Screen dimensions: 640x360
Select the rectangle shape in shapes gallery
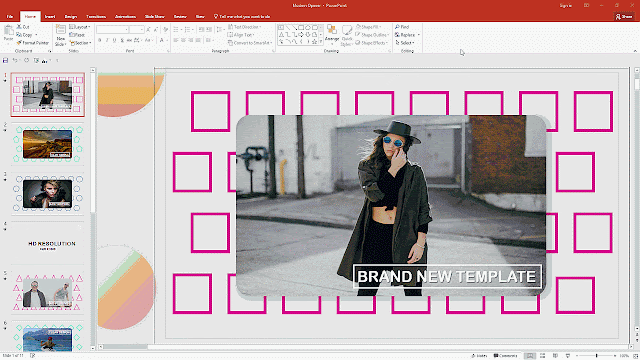coord(301,28)
